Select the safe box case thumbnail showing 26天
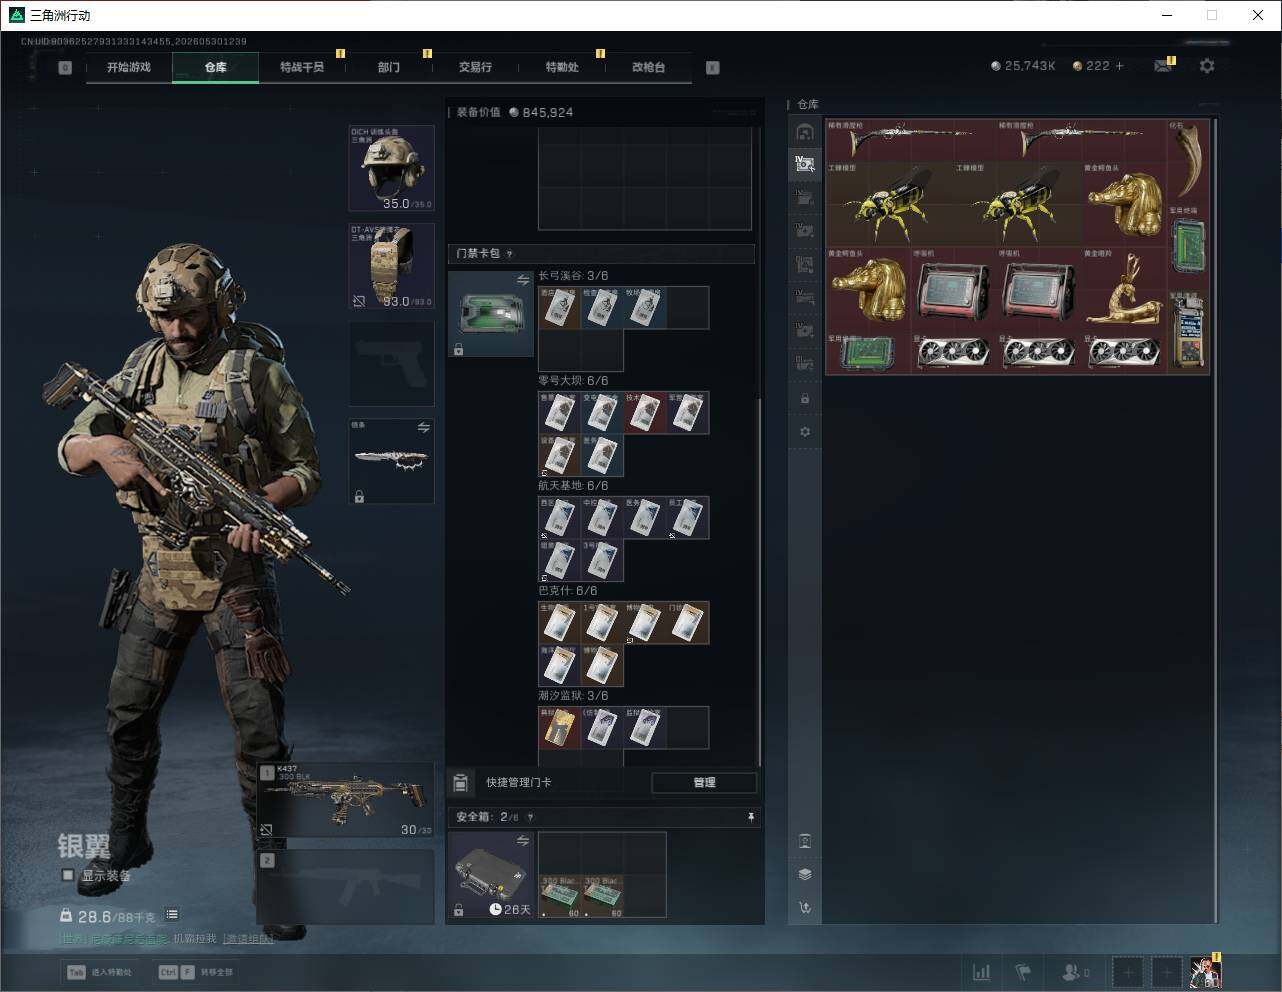The width and height of the screenshot is (1282, 992). tap(490, 875)
